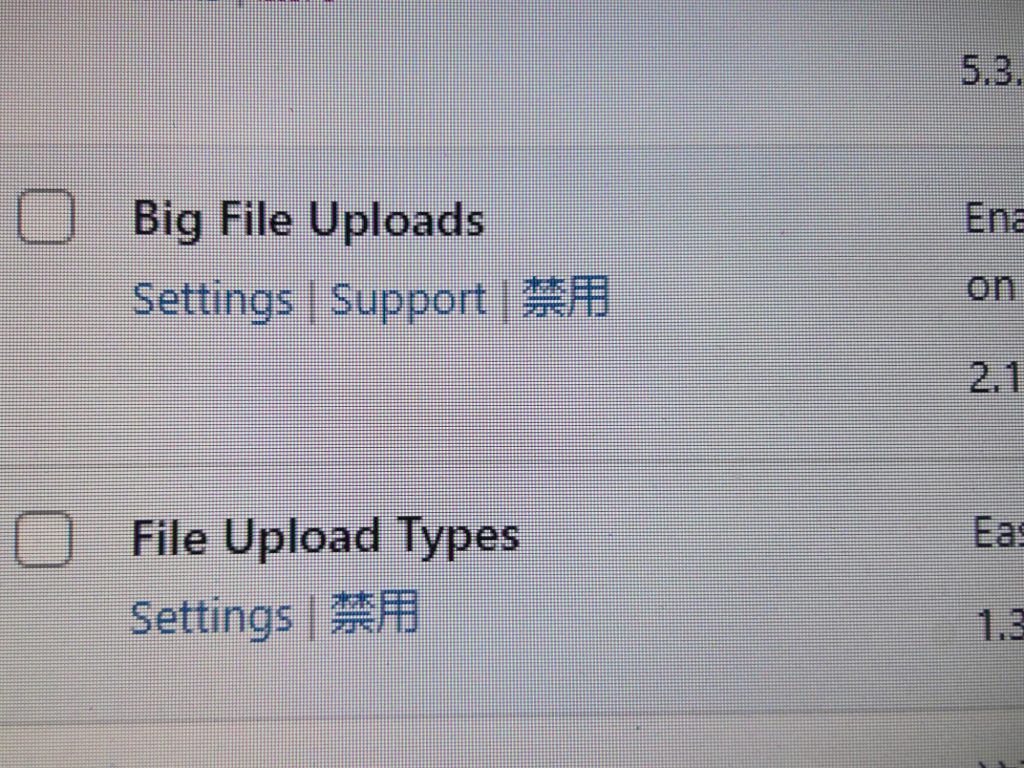Click 禁用 under File Upload Types
Viewport: 1024px width, 768px height.
(x=374, y=613)
